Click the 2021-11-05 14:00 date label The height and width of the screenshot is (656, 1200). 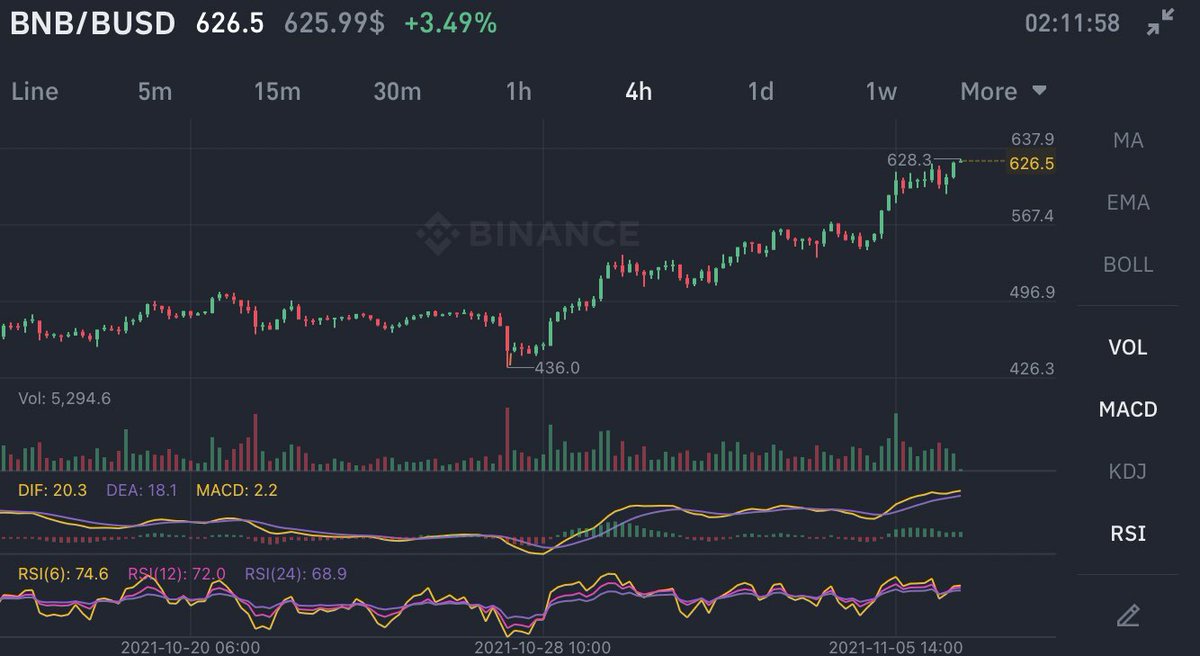pos(896,647)
